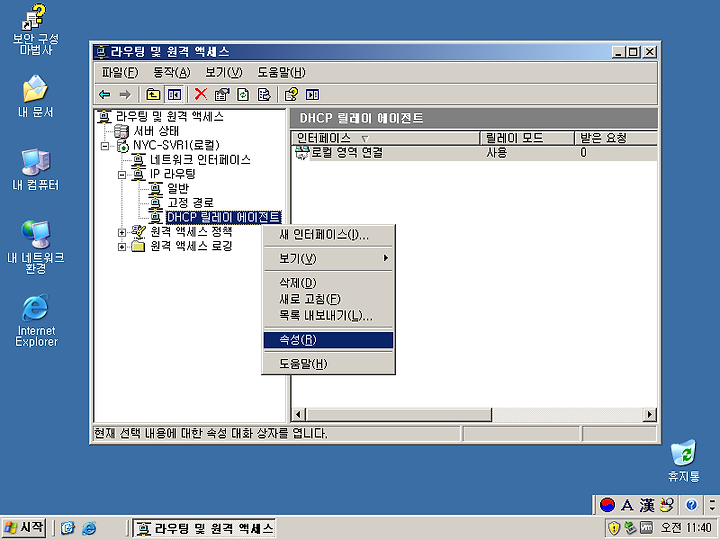Image resolution: width=720 pixels, height=540 pixels.
Task: Click the 사용 relay mode cell
Action: pos(497,152)
